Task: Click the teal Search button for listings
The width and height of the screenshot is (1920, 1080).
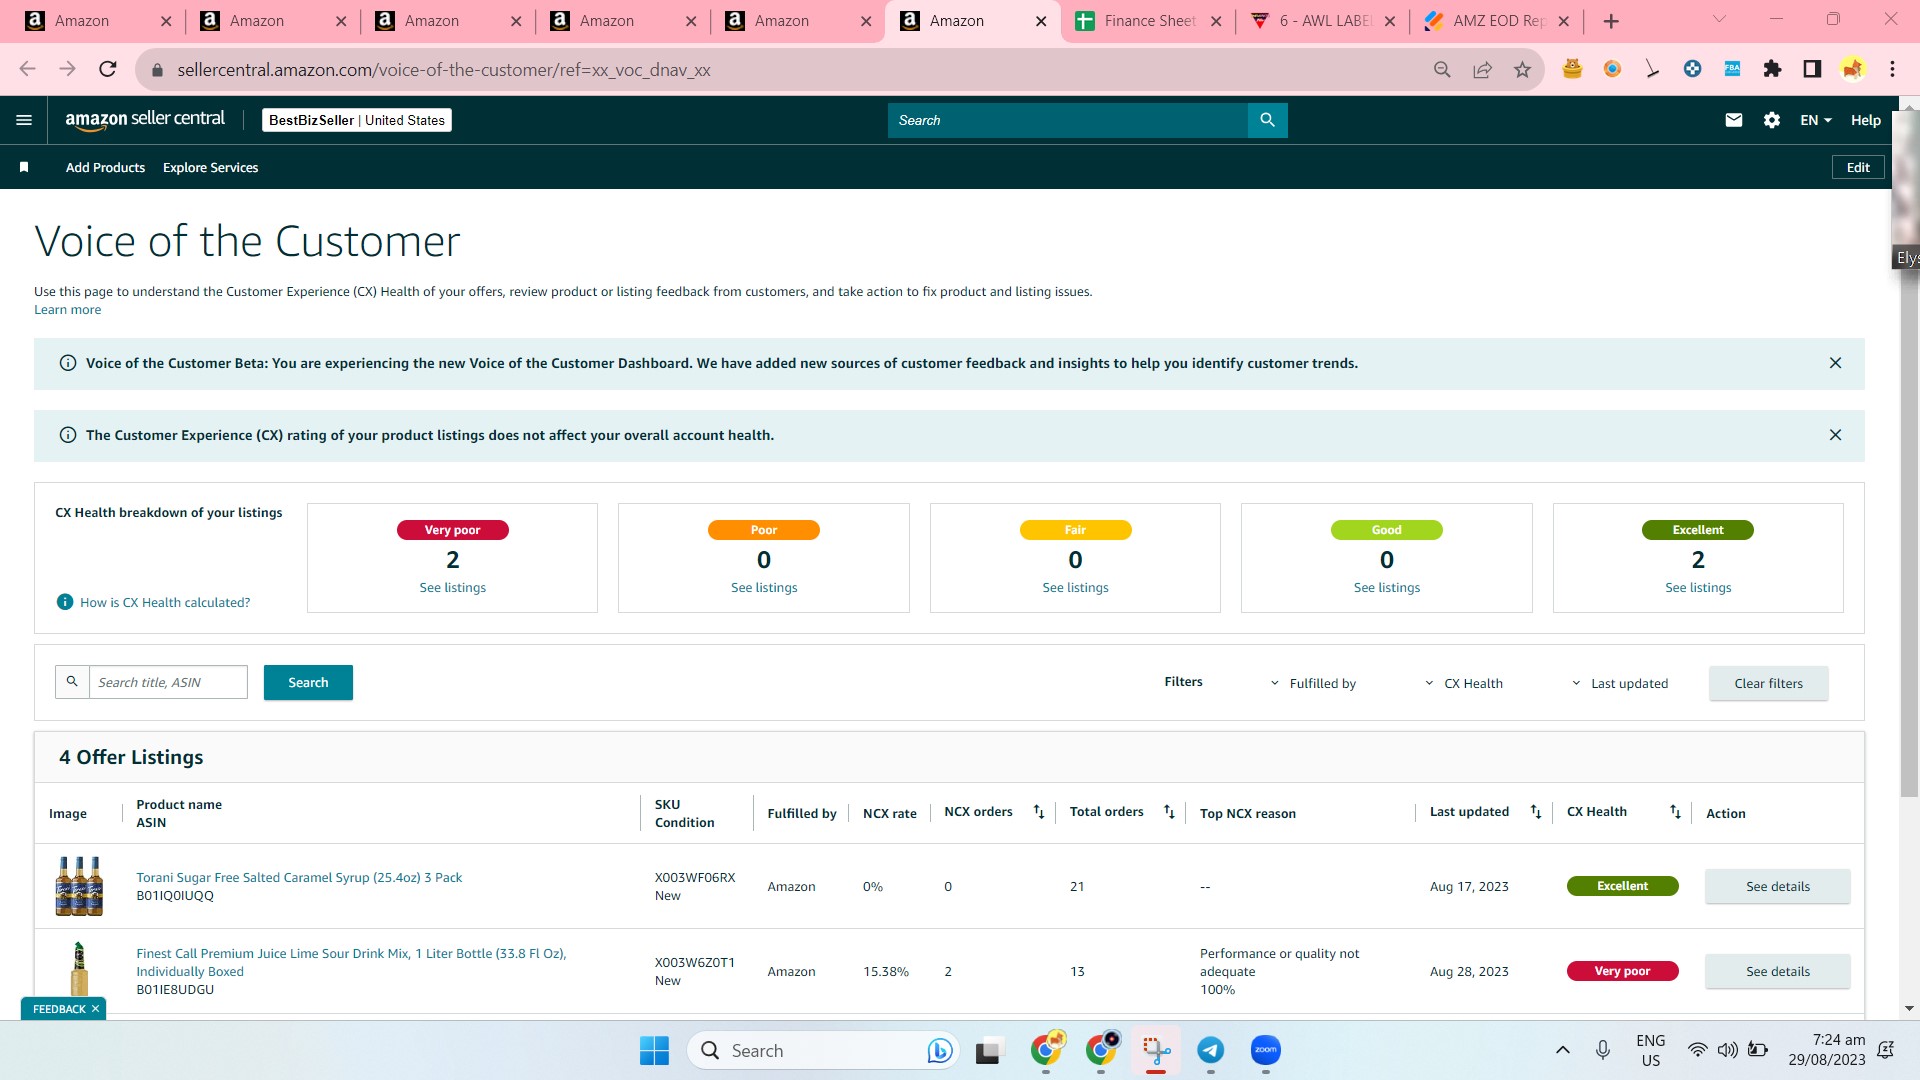Action: (308, 682)
